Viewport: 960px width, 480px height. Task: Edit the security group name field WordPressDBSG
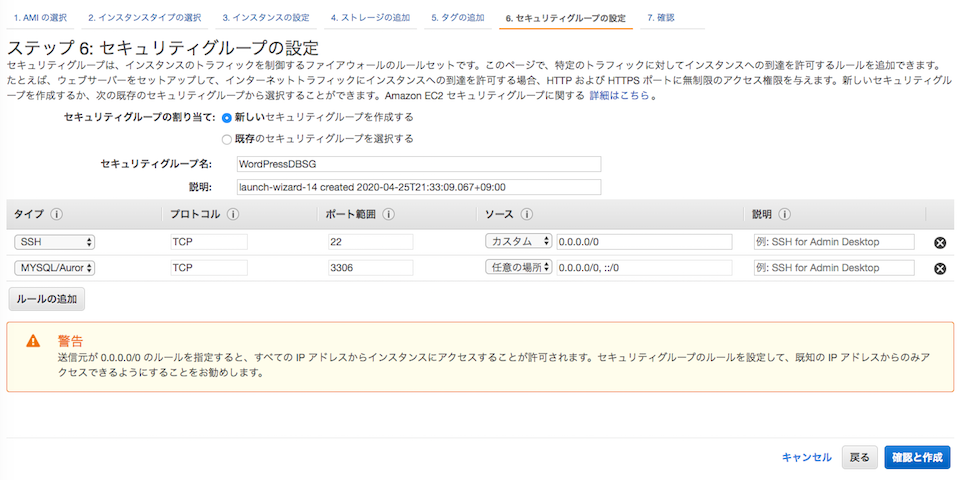pos(419,164)
